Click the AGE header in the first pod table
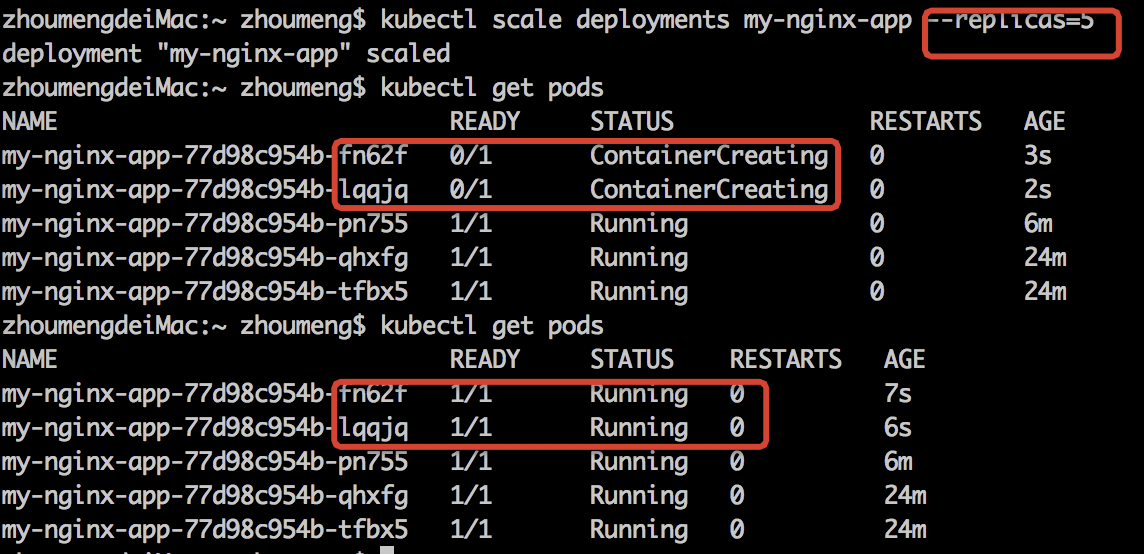This screenshot has width=1144, height=554. (x=1044, y=122)
